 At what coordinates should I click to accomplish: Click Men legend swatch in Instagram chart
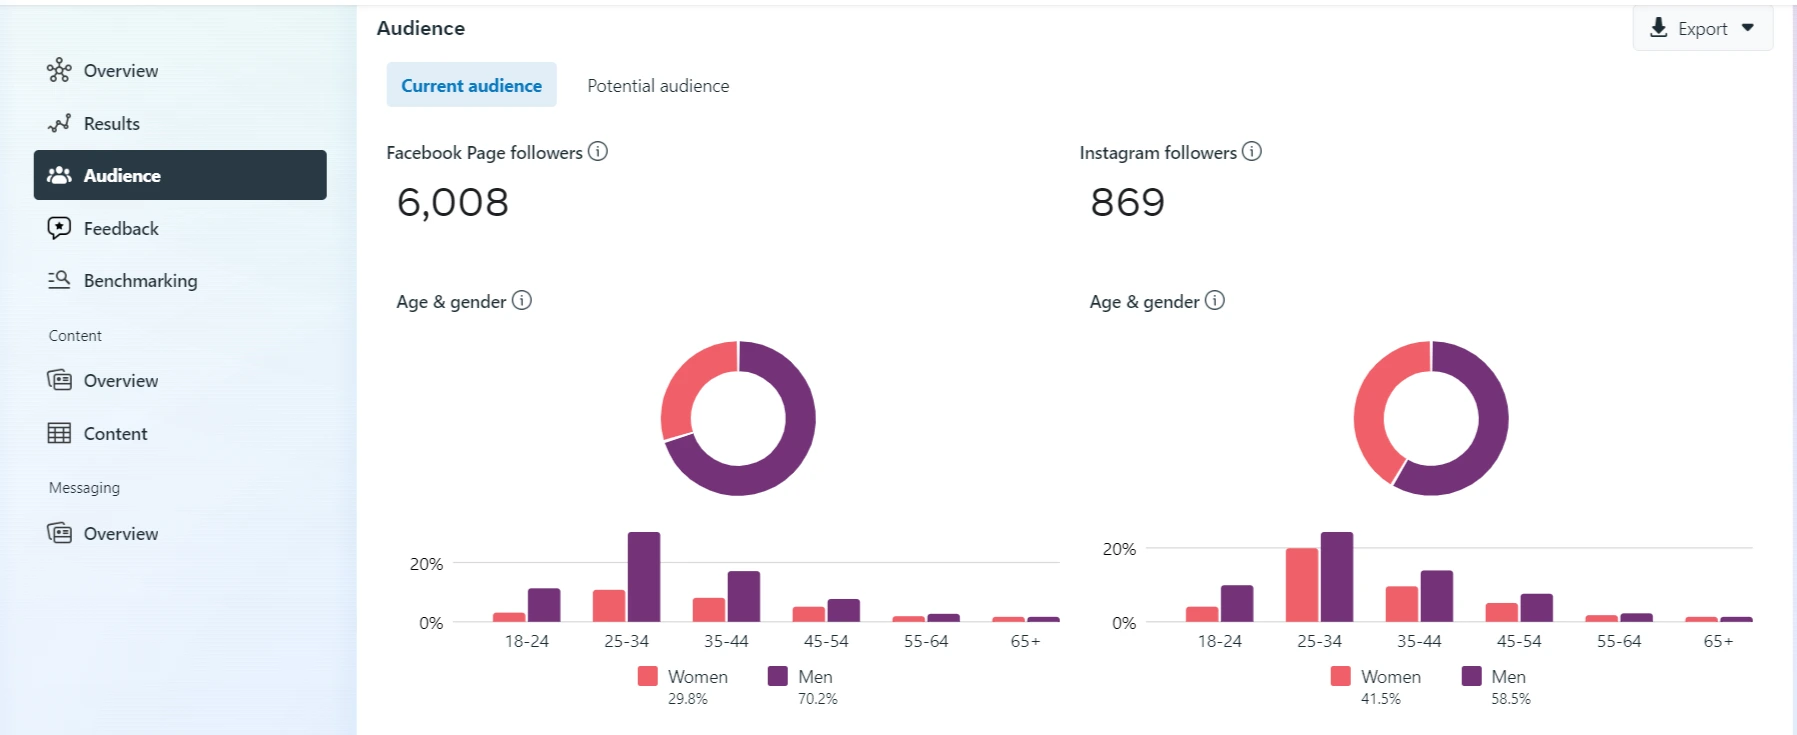pyautogui.click(x=1471, y=677)
